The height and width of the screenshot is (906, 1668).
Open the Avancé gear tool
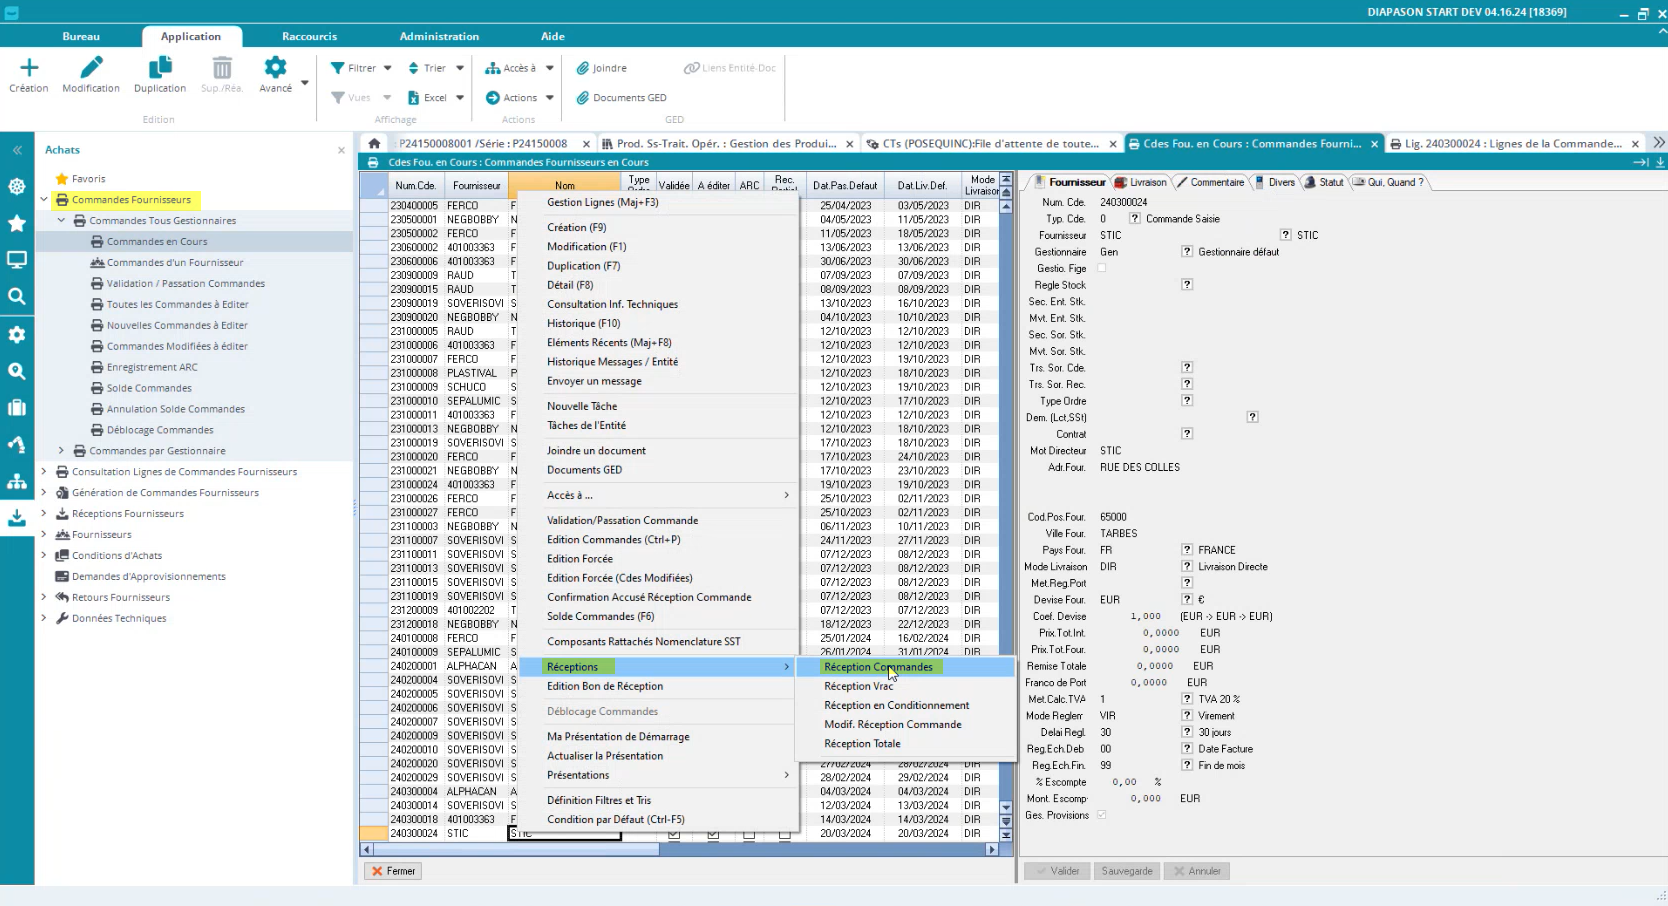[x=275, y=68]
